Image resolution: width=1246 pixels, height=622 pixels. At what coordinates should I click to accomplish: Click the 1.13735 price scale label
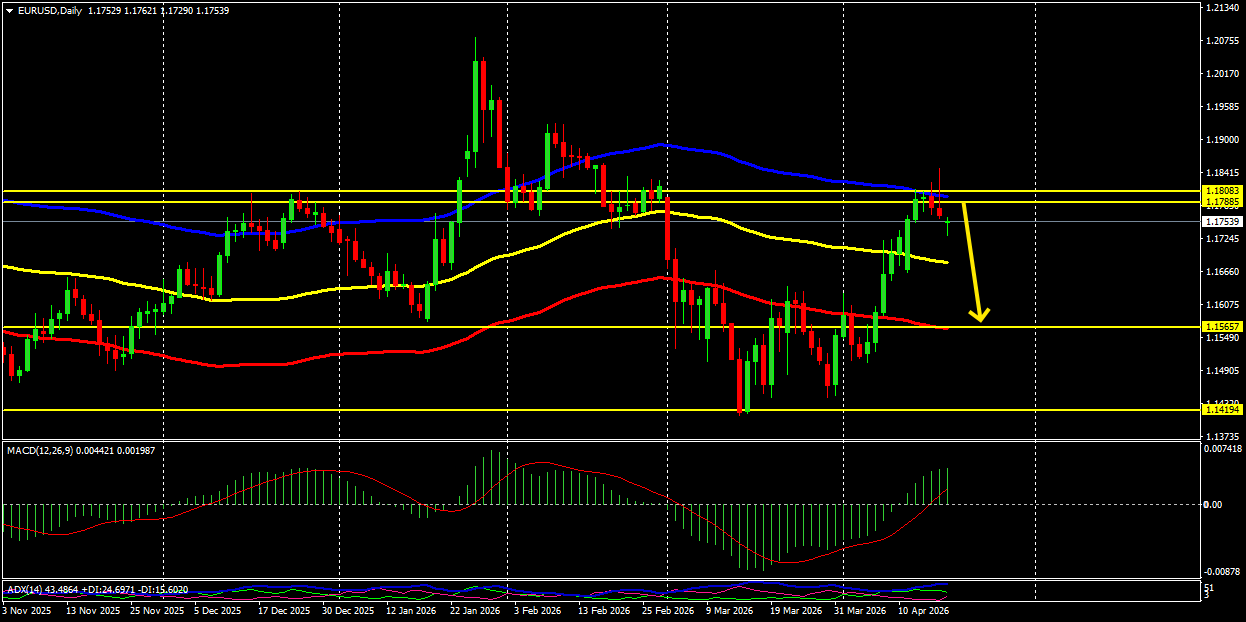[1224, 437]
